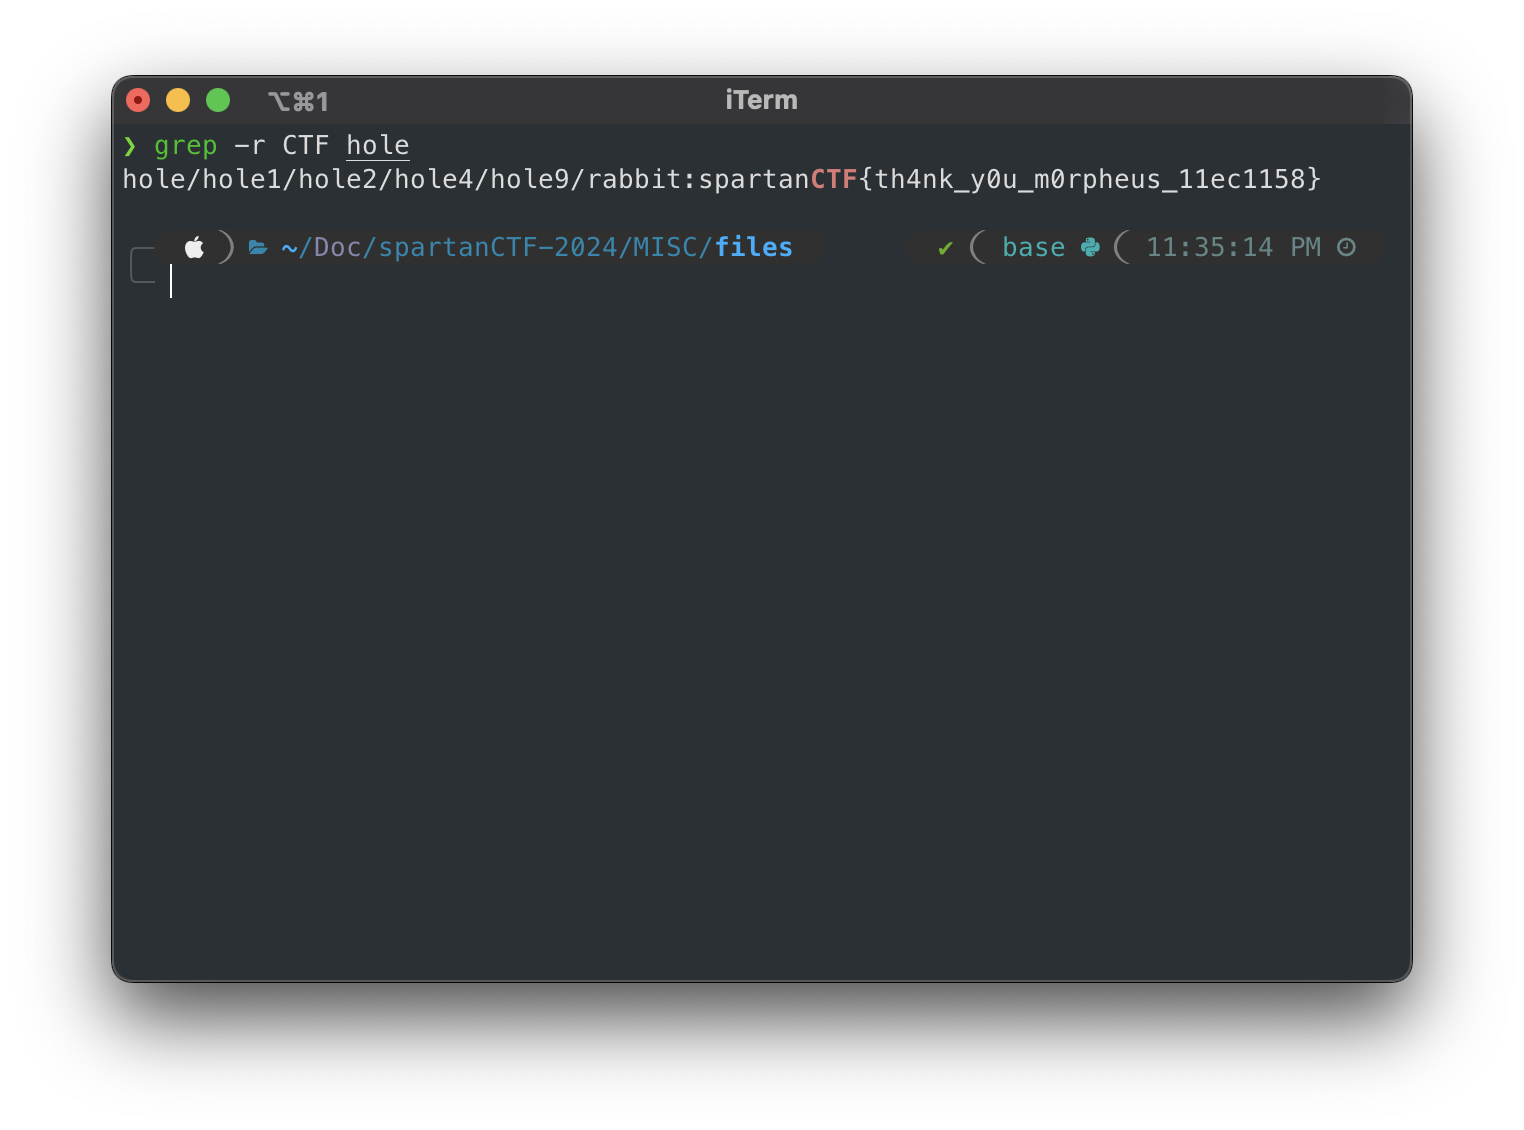
Task: Click the CTF argument in the grep command
Action: coord(306,146)
